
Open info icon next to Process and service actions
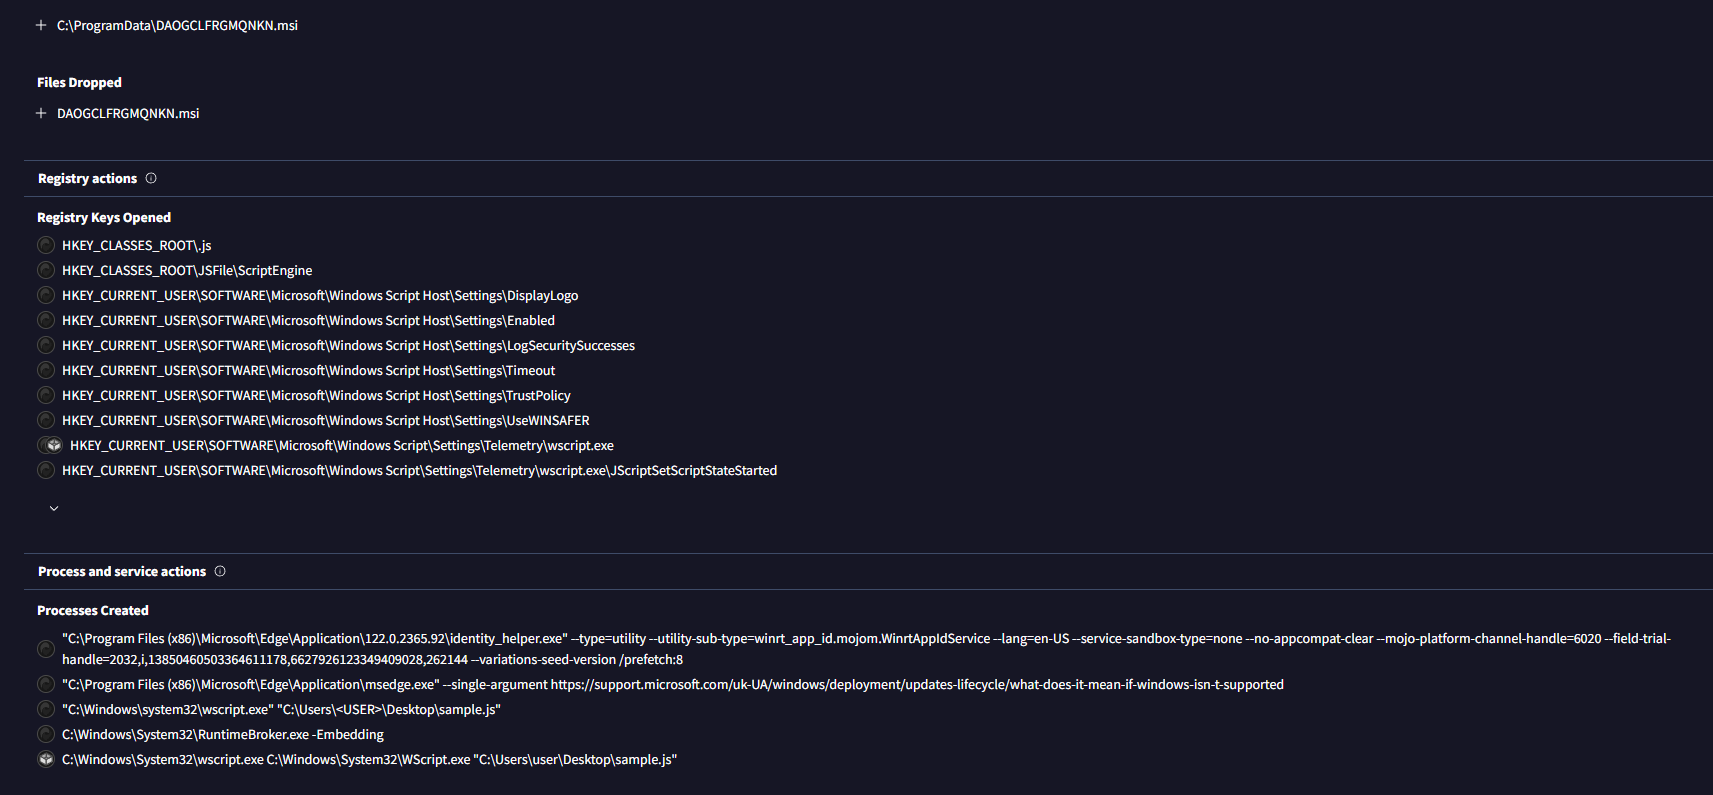coord(220,571)
